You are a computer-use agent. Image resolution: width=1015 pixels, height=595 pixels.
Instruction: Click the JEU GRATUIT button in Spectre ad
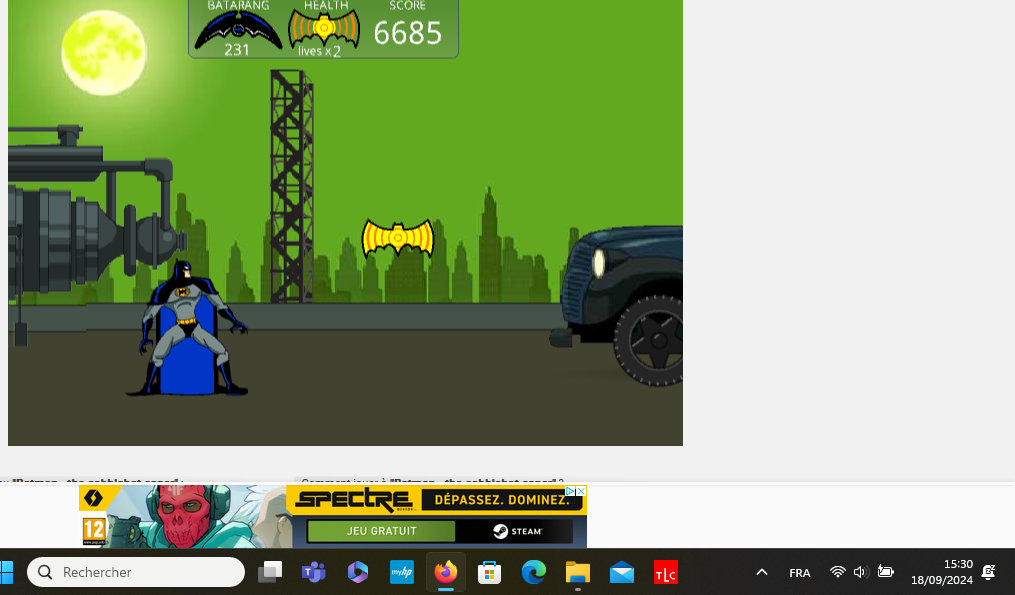[381, 531]
